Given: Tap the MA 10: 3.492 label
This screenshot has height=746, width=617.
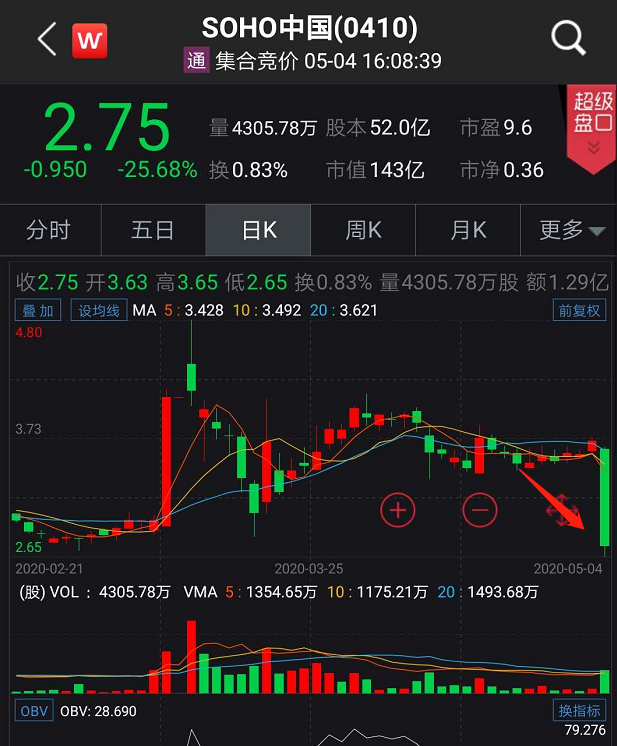Looking at the screenshot, I should (x=267, y=311).
